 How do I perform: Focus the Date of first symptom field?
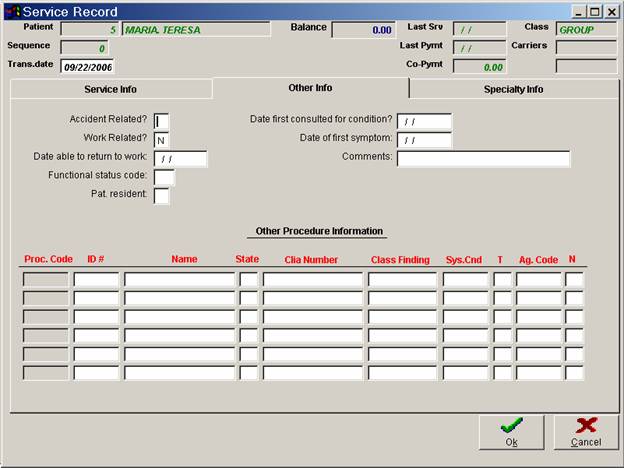coord(424,140)
